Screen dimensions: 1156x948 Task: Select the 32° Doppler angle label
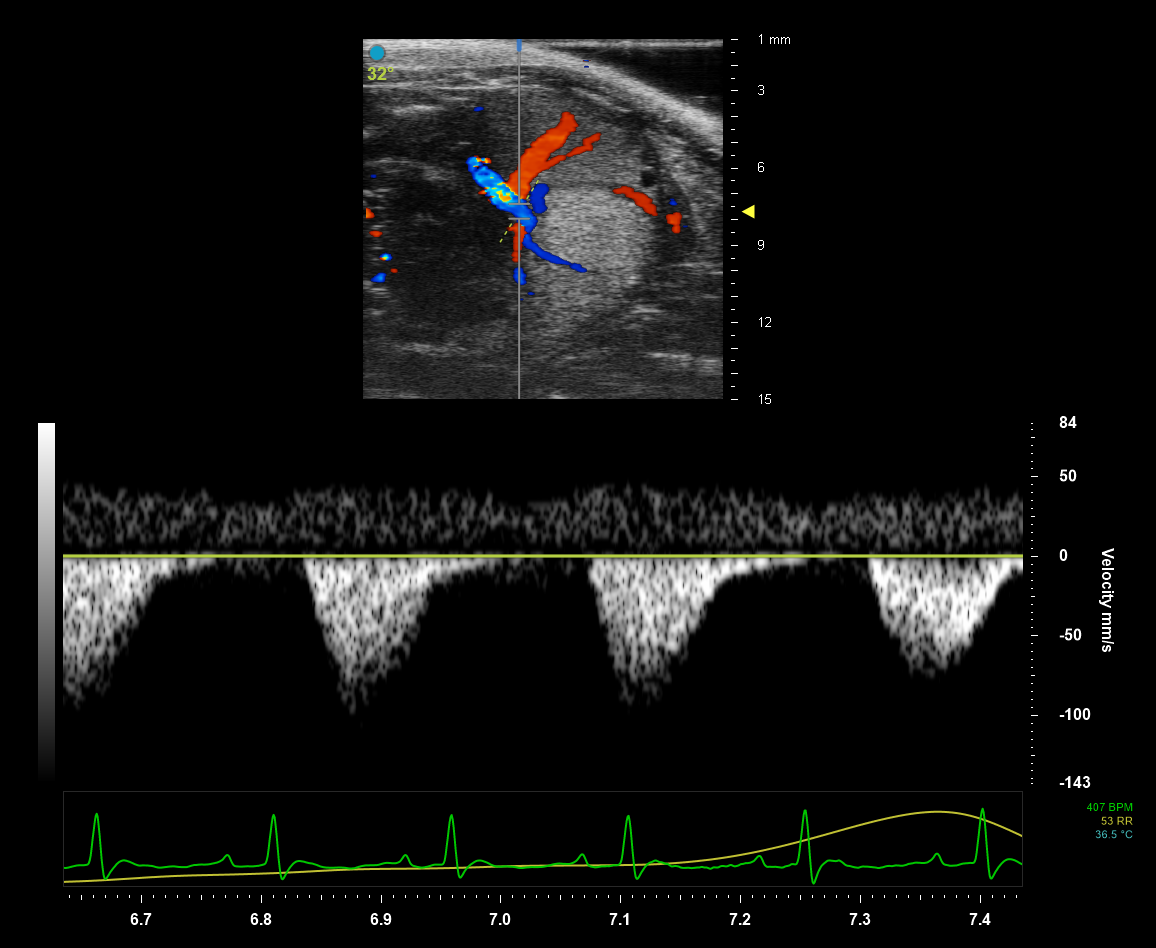click(x=380, y=74)
